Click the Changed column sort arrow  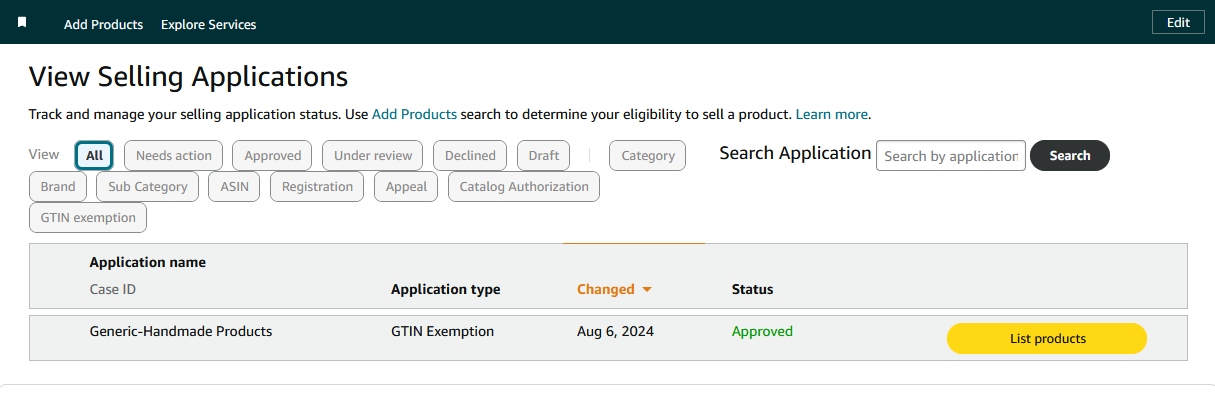647,290
